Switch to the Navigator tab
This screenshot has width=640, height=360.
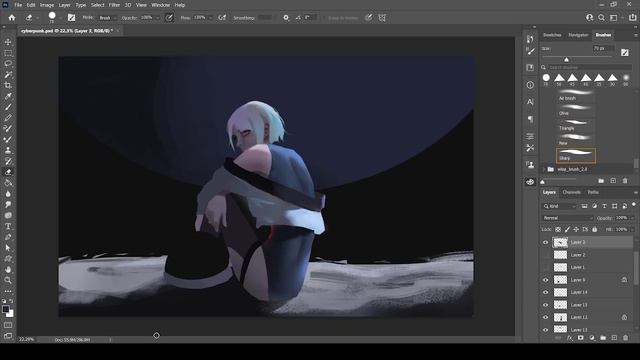[578, 35]
